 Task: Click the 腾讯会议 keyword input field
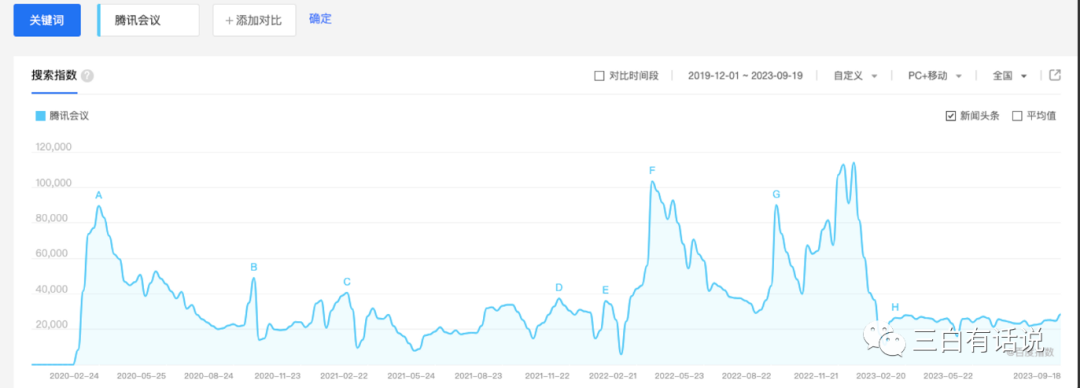148,20
